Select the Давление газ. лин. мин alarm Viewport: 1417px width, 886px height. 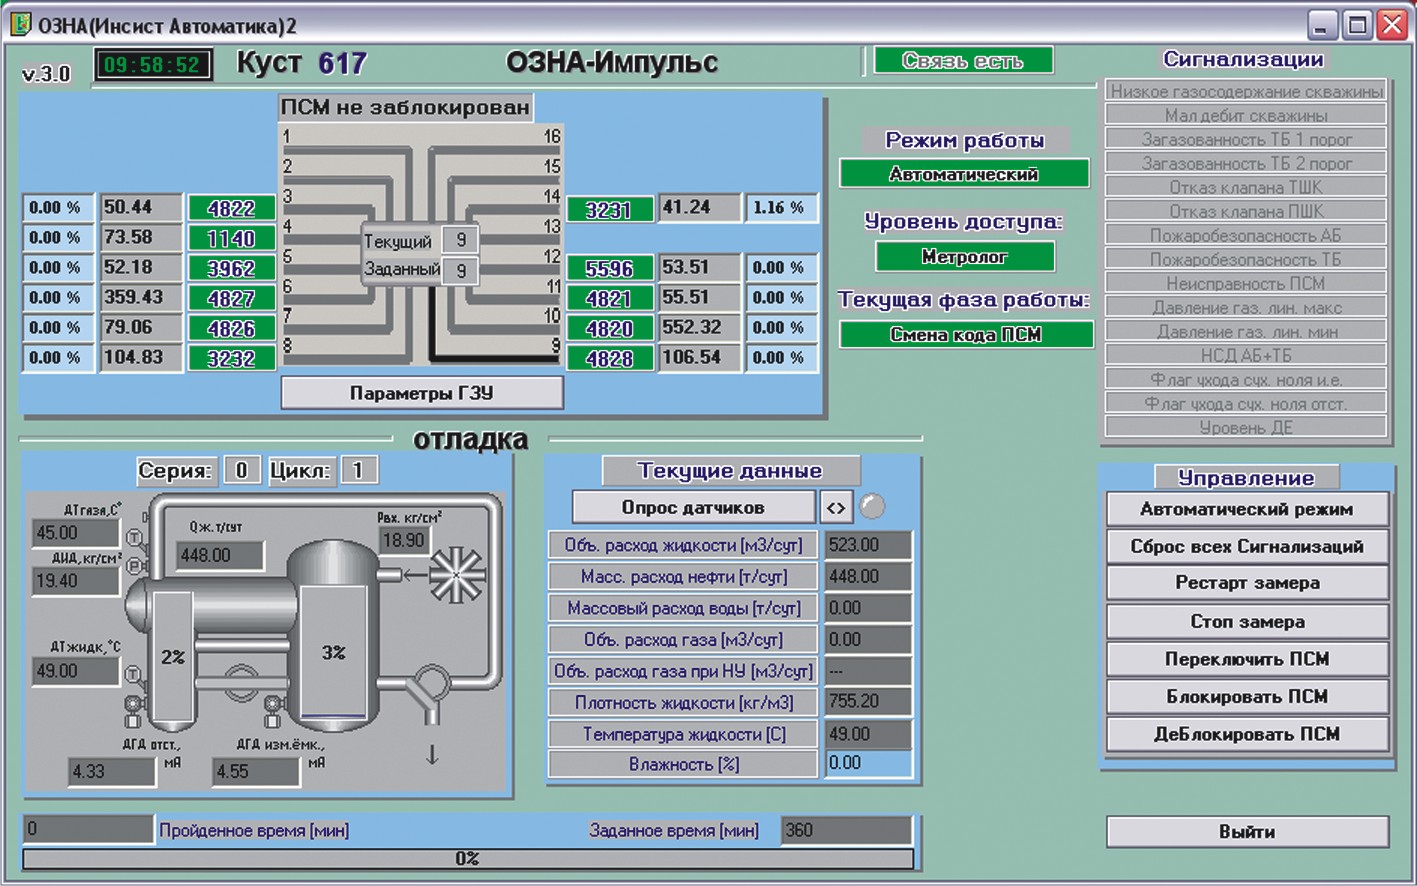1246,331
